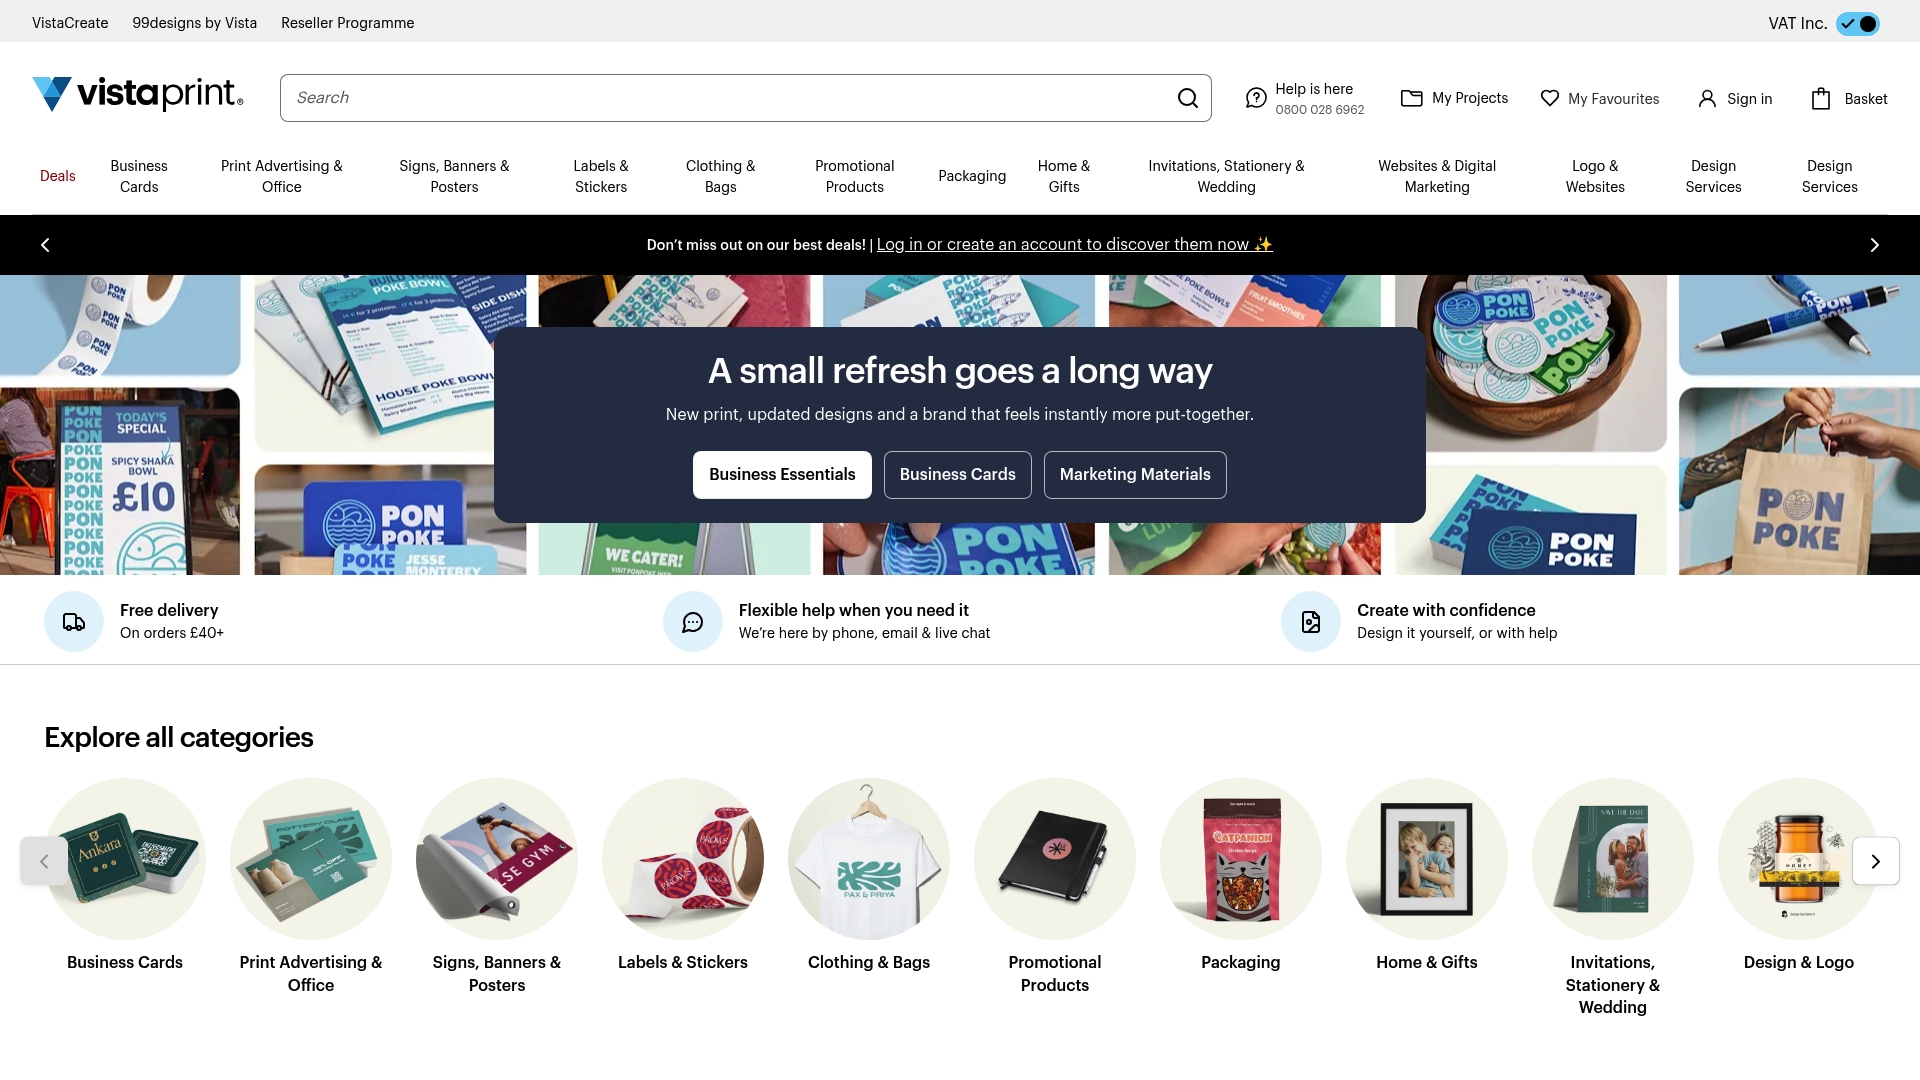Open Invitations, Stationery & Wedding thumbnail
Image resolution: width=1920 pixels, height=1080 pixels.
[x=1613, y=859]
